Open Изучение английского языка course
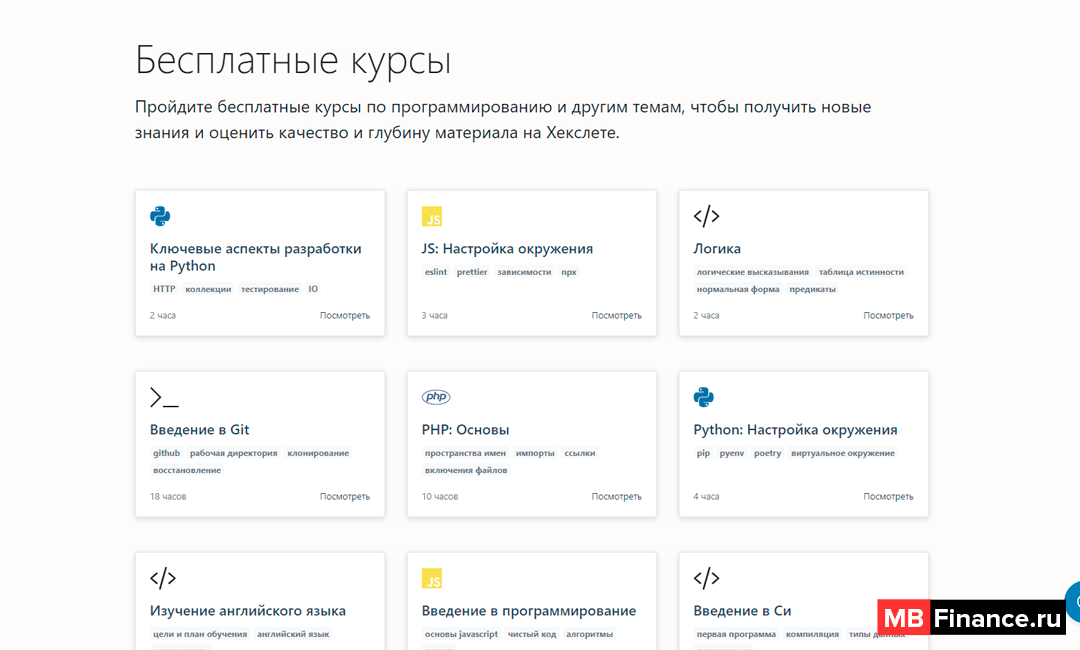1080x650 pixels. [x=248, y=611]
